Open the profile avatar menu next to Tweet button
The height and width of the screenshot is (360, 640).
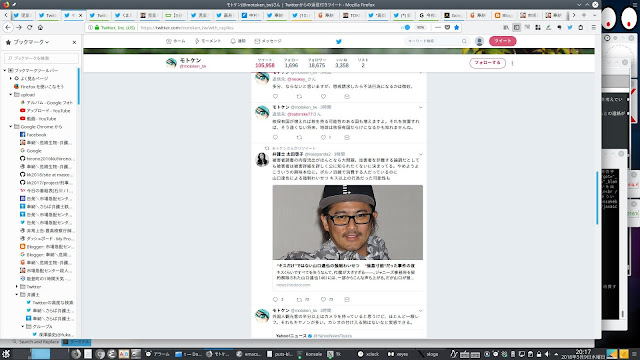pos(480,41)
